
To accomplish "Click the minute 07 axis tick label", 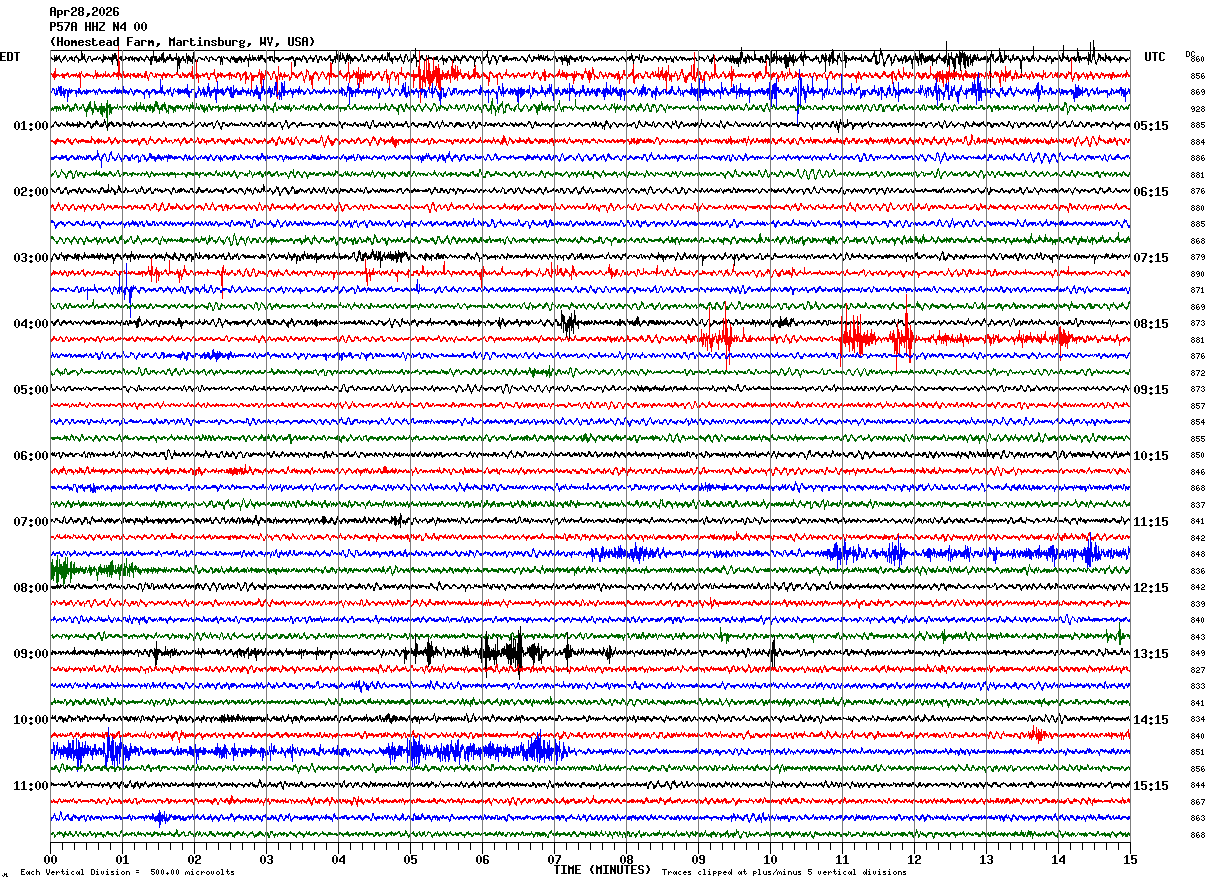I will click(x=554, y=859).
